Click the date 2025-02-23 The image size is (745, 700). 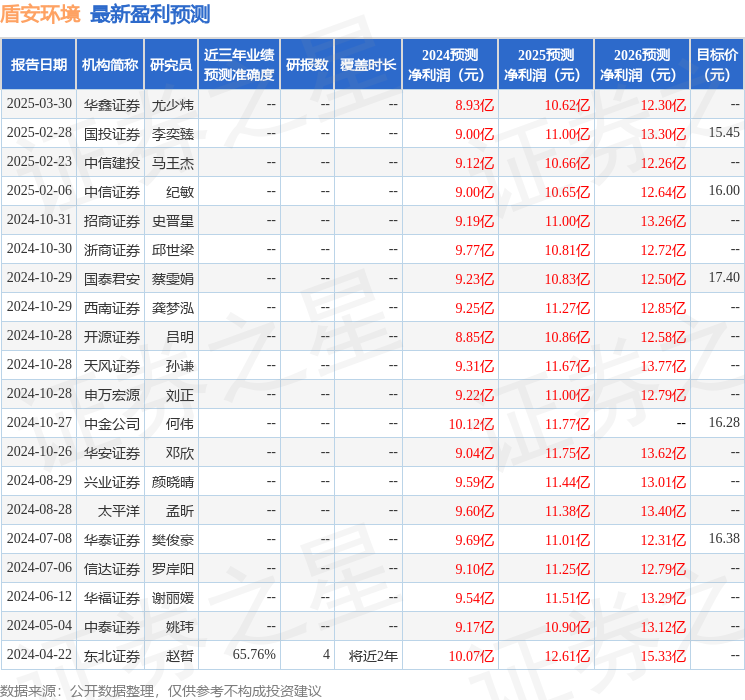[x=39, y=161]
